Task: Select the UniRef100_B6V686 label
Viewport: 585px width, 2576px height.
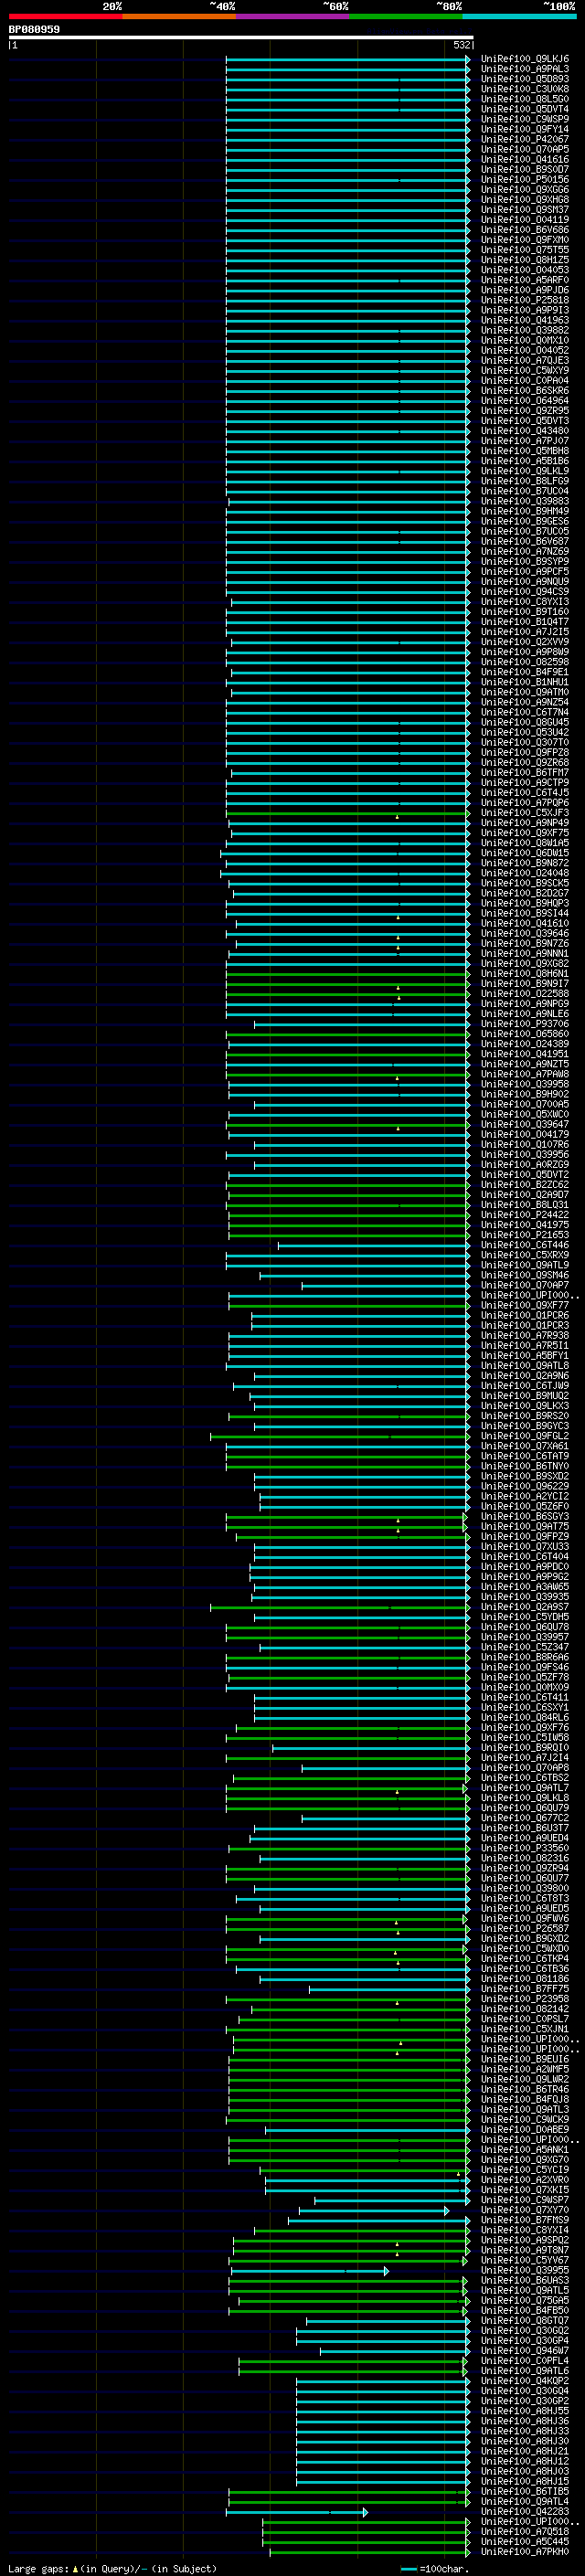Action: pyautogui.click(x=525, y=230)
